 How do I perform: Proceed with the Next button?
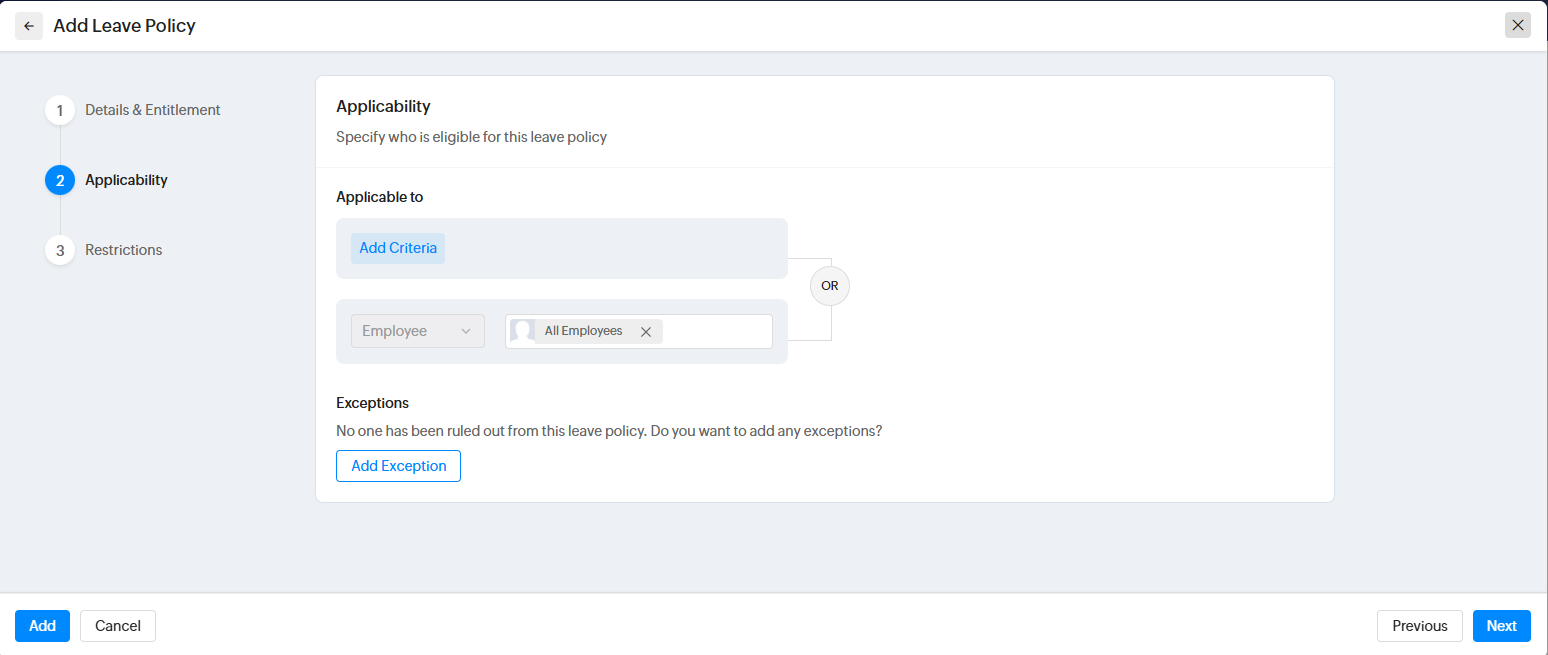(1501, 626)
